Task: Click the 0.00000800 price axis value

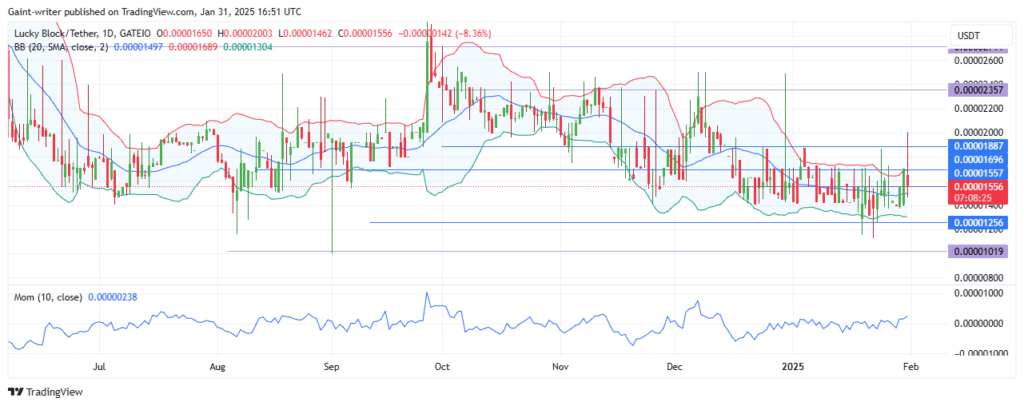Action: point(978,277)
